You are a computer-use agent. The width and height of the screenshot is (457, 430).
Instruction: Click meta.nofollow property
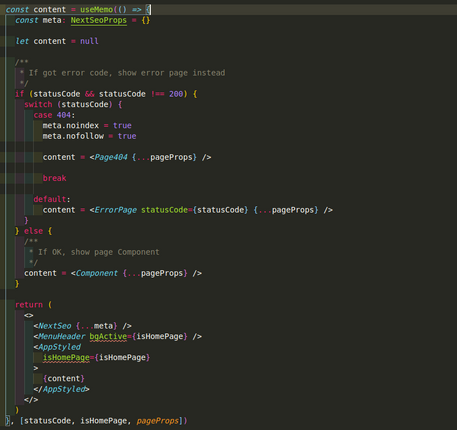pos(73,136)
